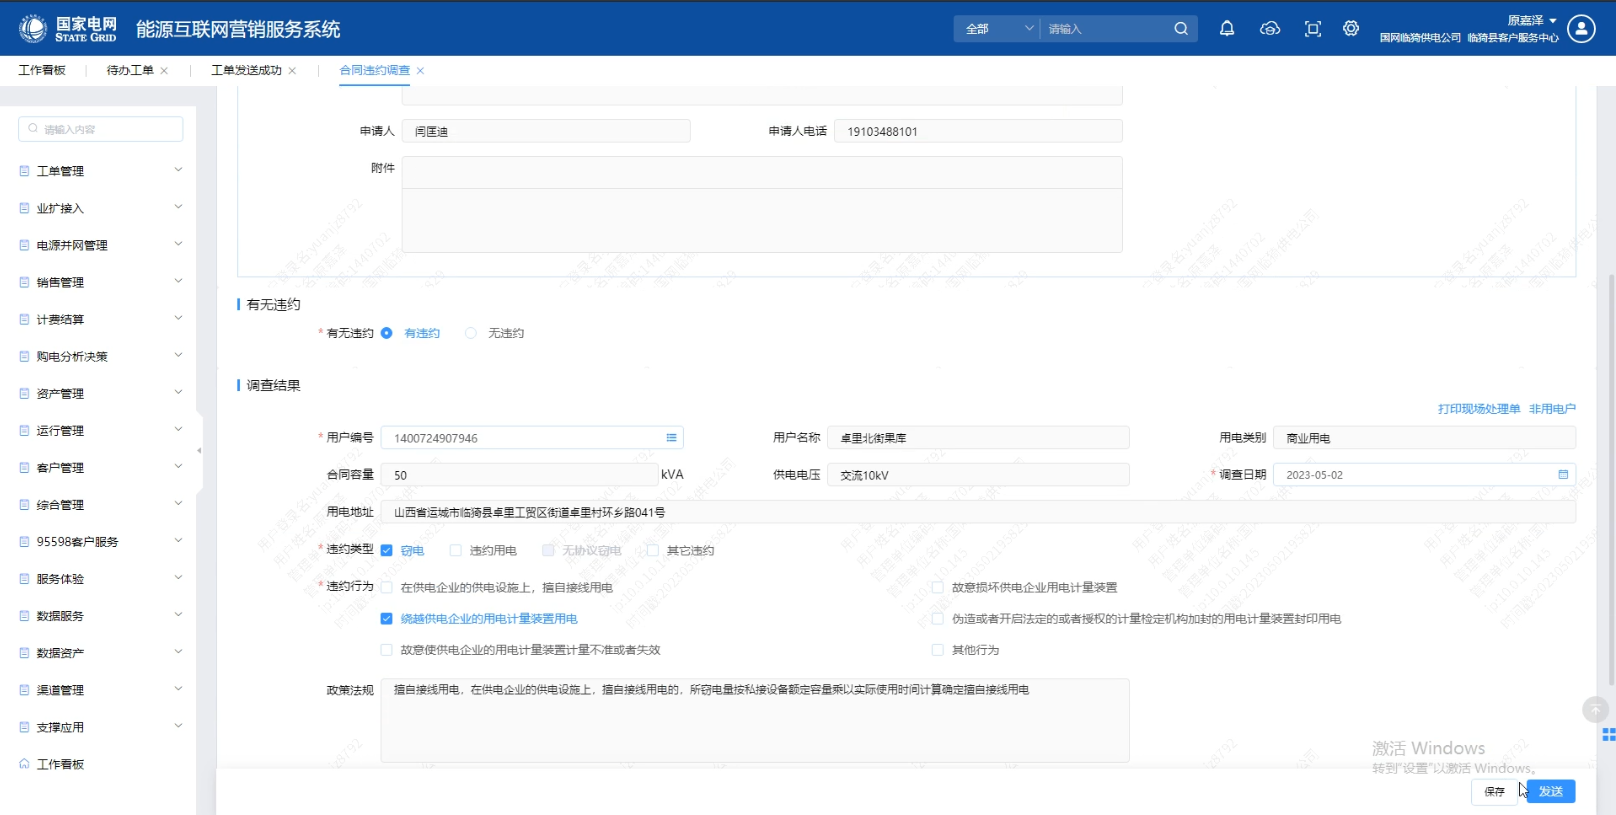Check the 故意损坏供电企业用电计量装置 box
1616x815 pixels.
tap(938, 588)
